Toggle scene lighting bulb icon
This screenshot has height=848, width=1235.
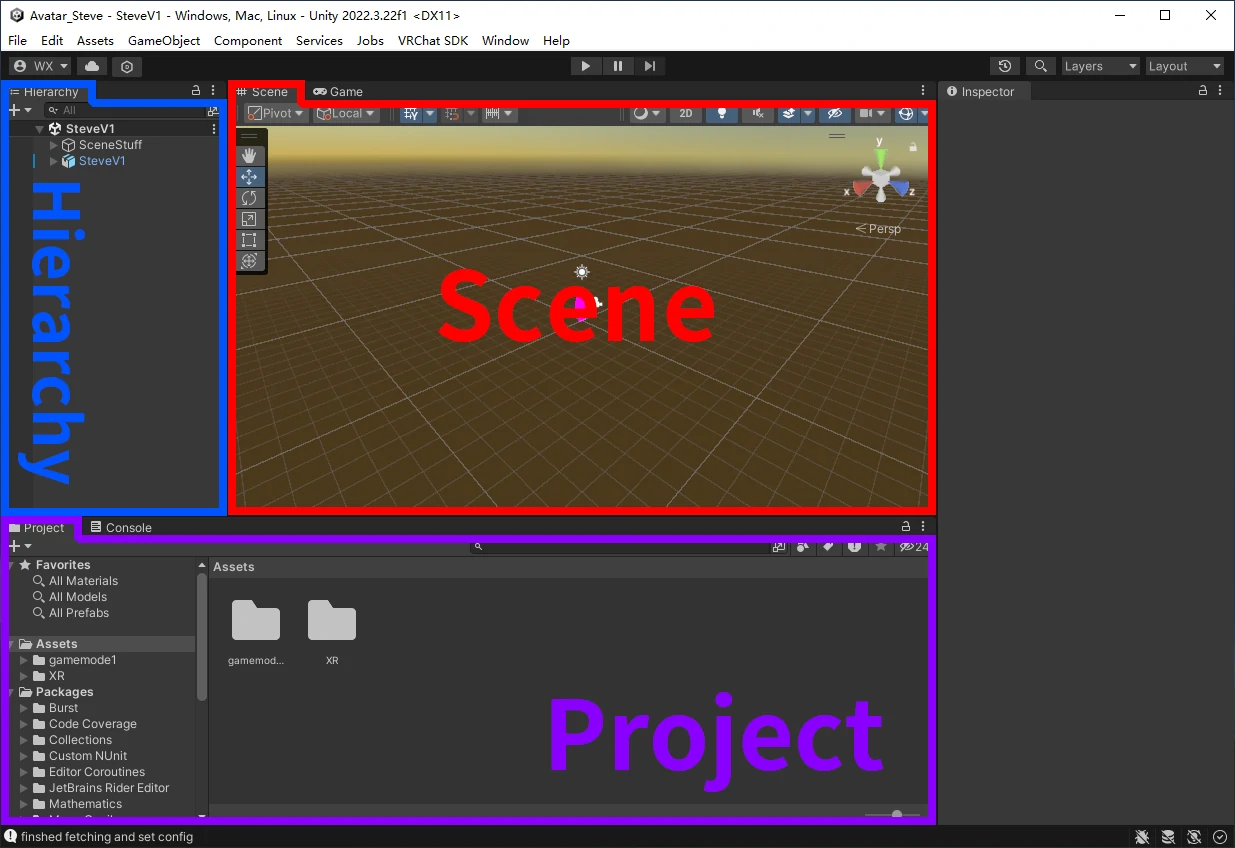[x=721, y=113]
